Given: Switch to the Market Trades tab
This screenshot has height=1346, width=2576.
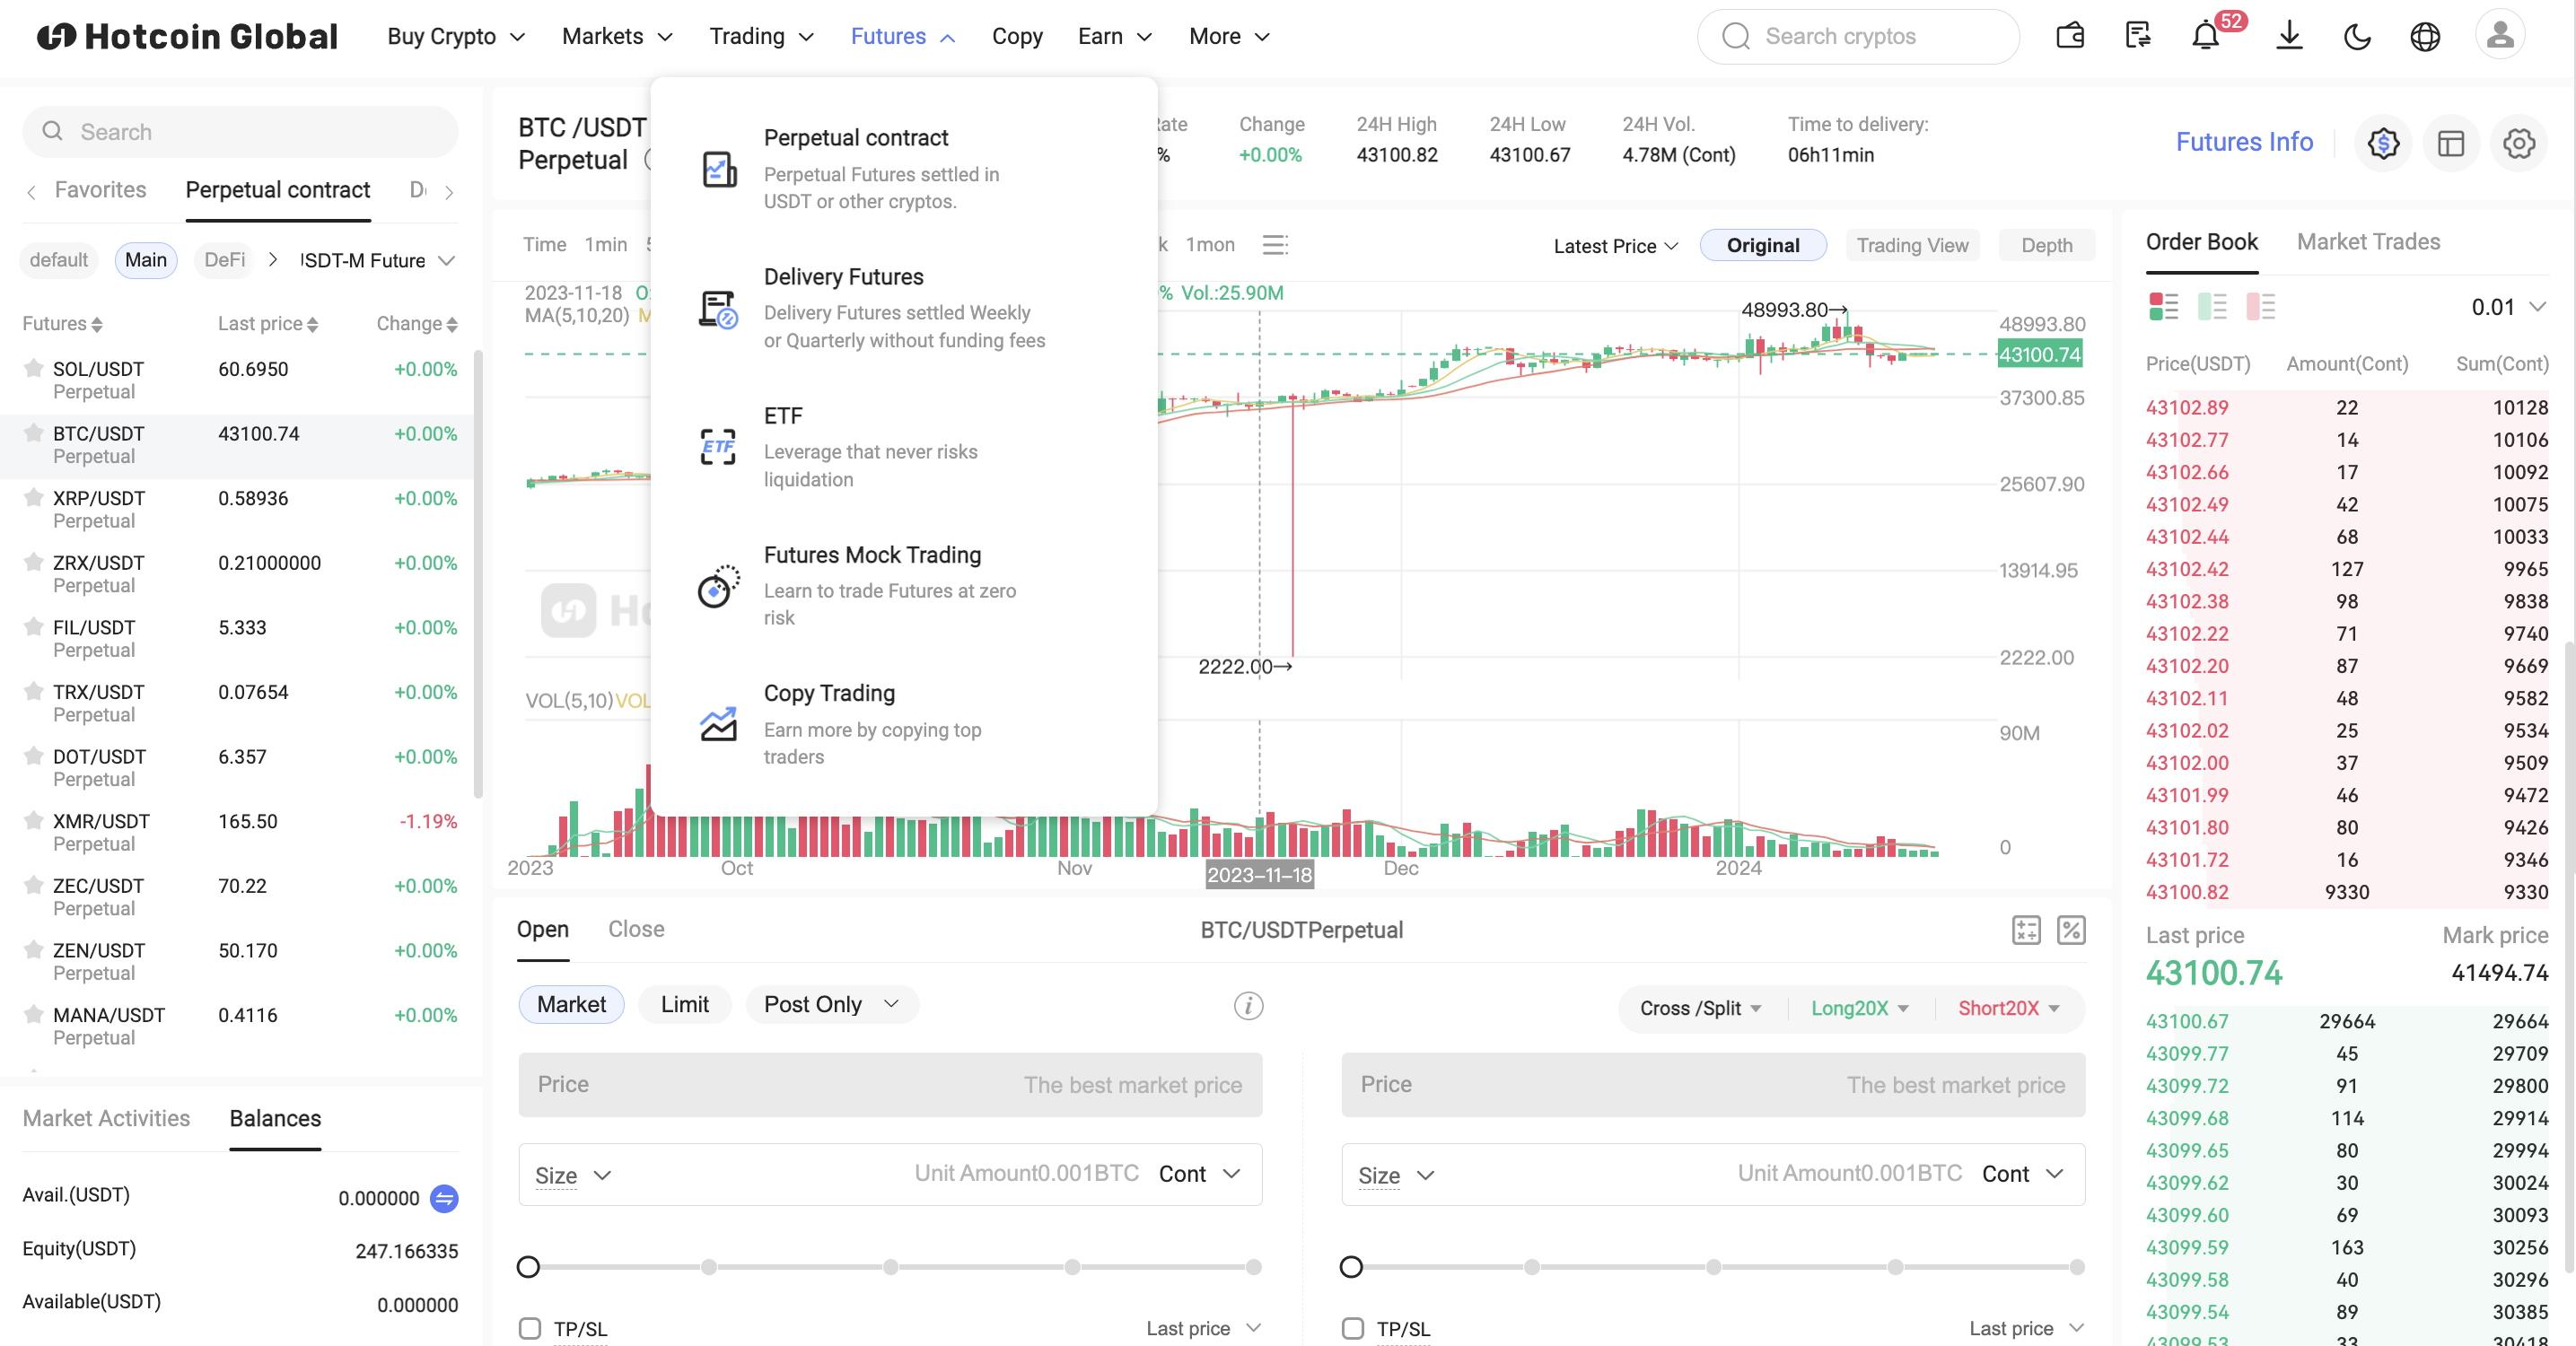Looking at the screenshot, I should click(2367, 242).
